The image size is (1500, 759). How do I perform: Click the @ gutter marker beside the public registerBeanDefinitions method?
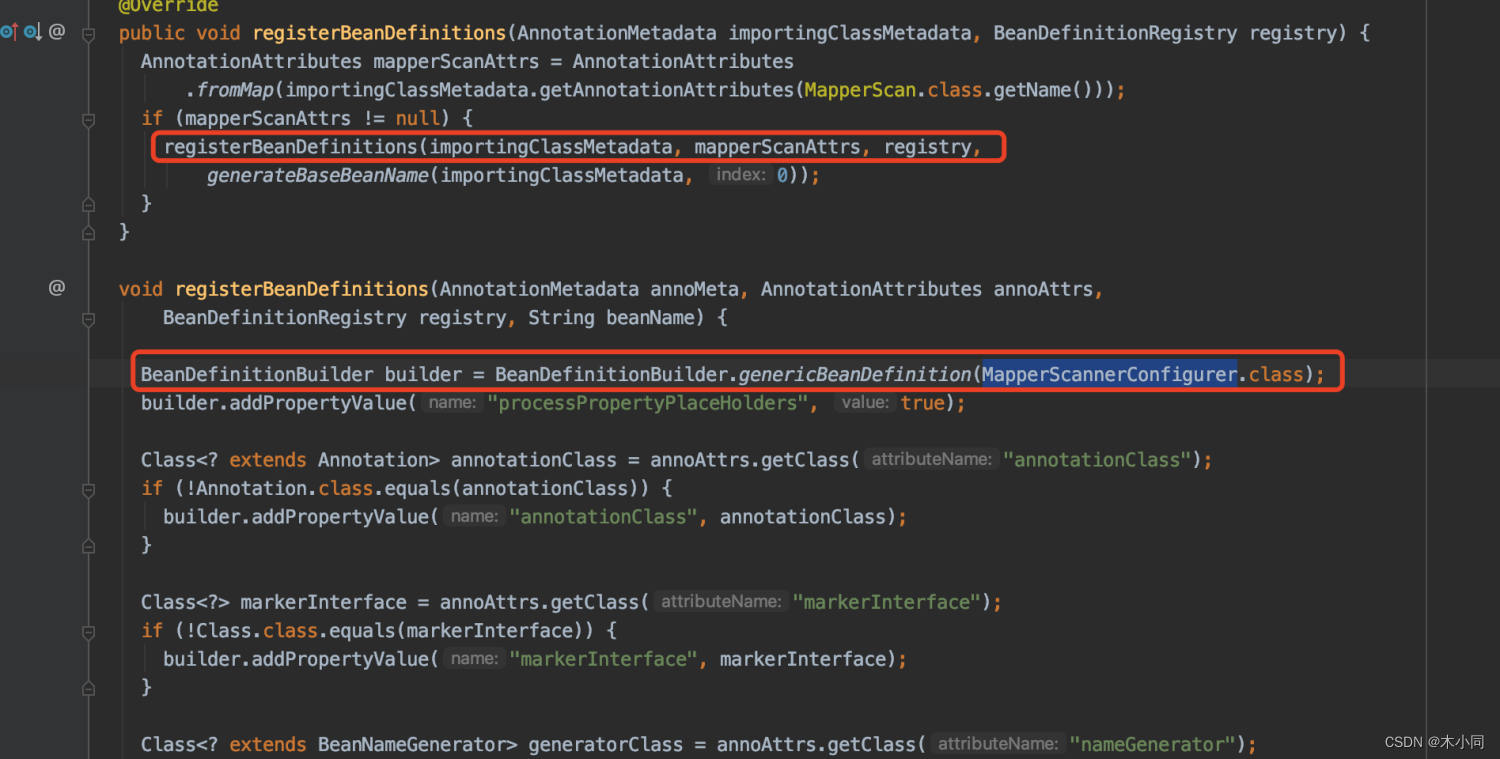[x=57, y=32]
